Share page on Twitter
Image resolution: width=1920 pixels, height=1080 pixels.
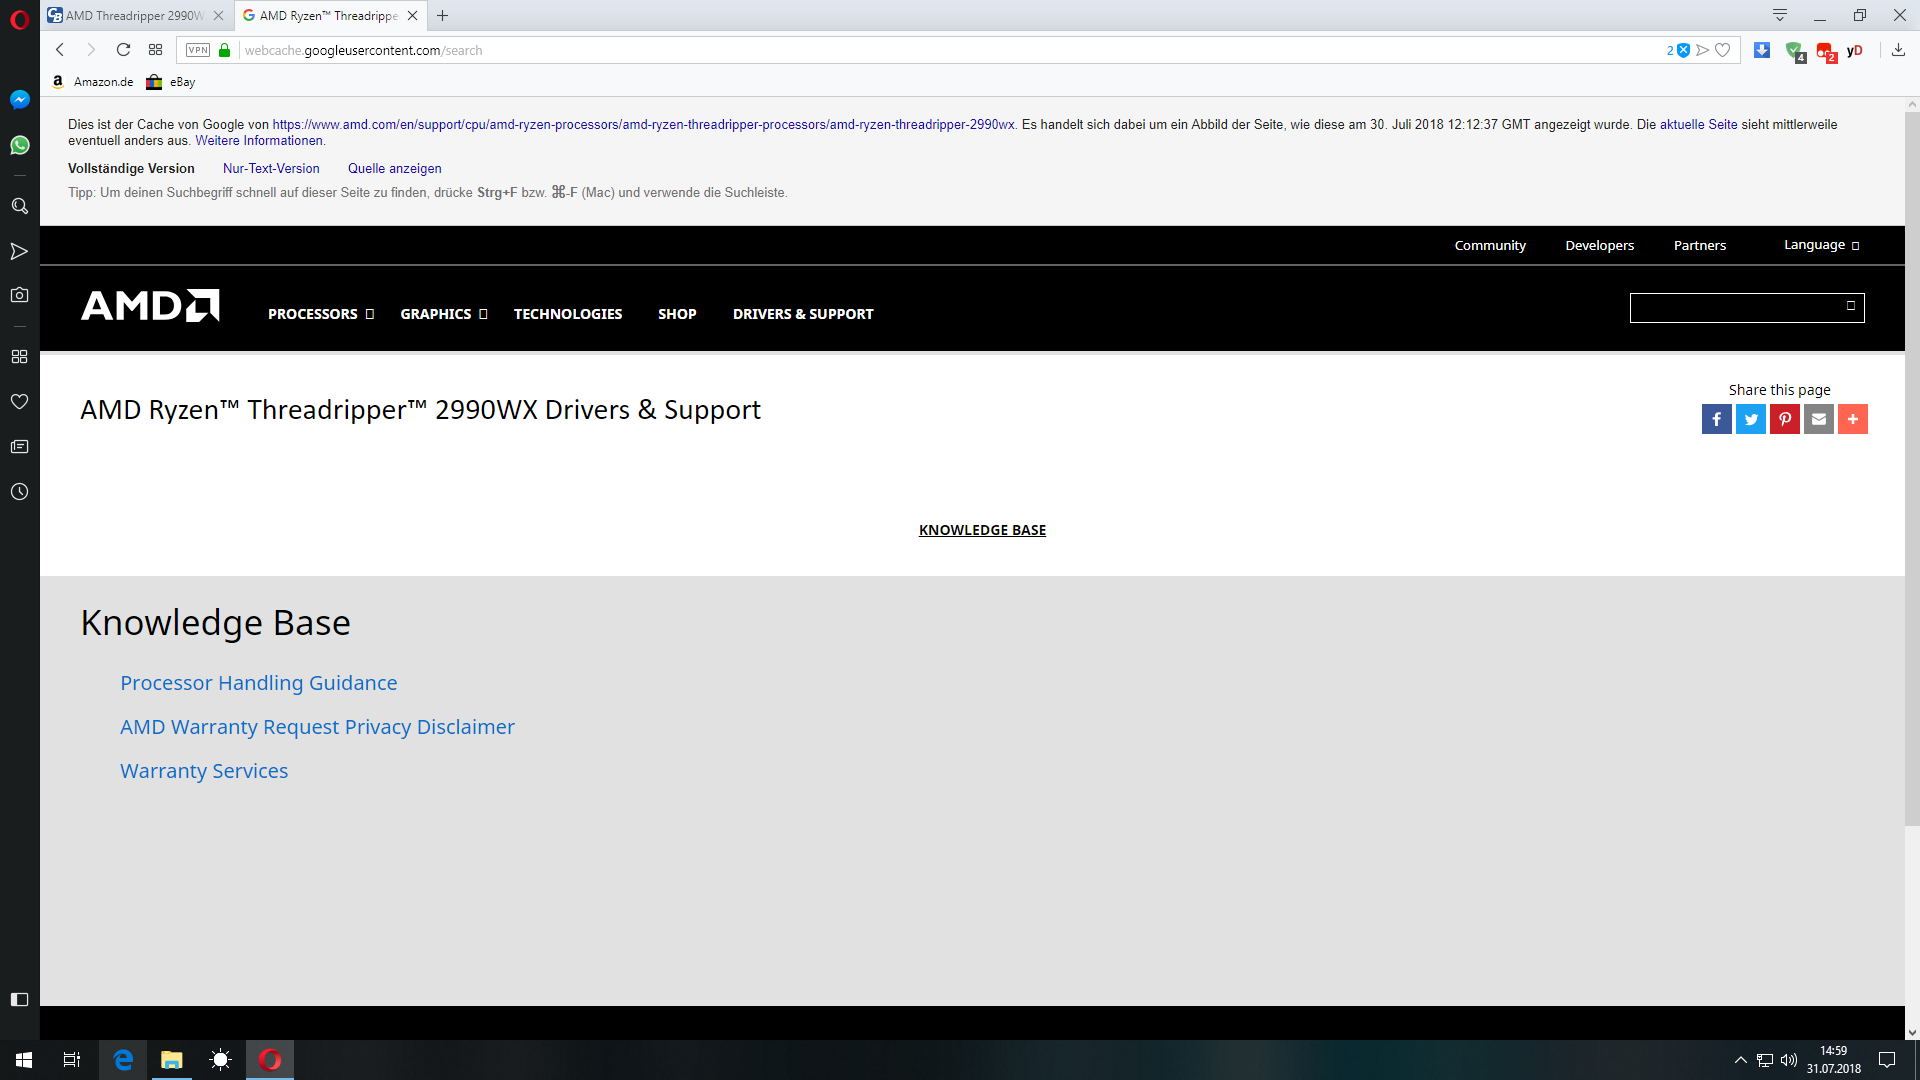(x=1750, y=419)
